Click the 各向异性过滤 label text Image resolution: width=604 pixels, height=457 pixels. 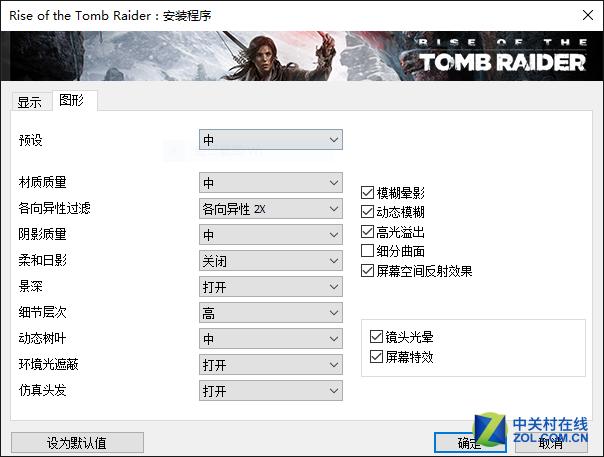pyautogui.click(x=54, y=208)
